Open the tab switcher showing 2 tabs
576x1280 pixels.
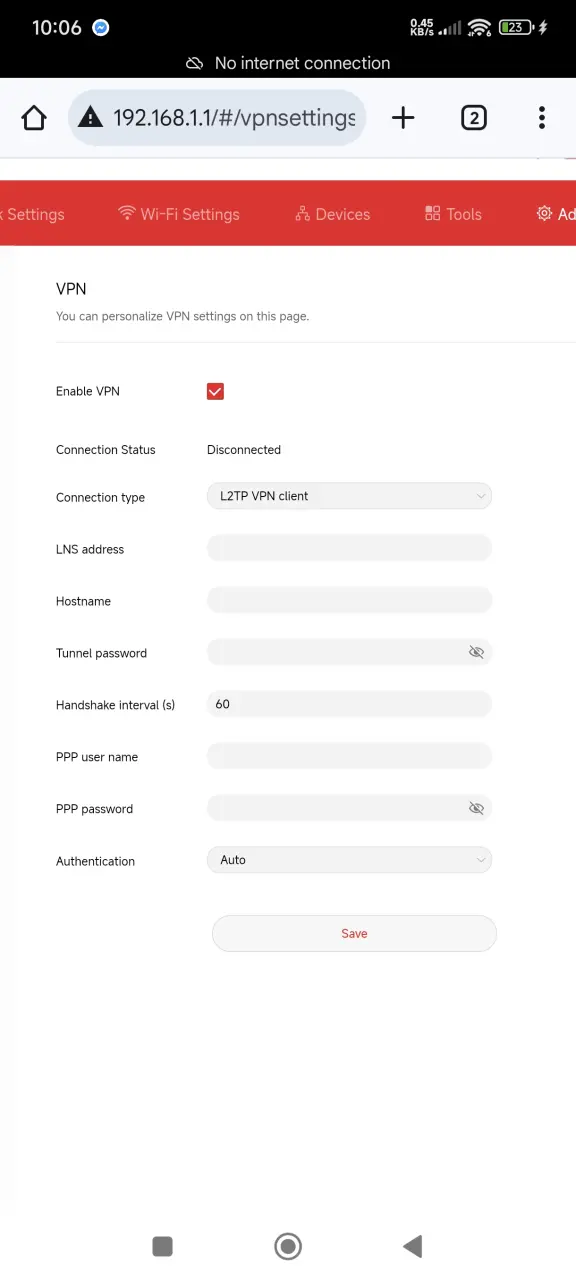click(x=474, y=118)
